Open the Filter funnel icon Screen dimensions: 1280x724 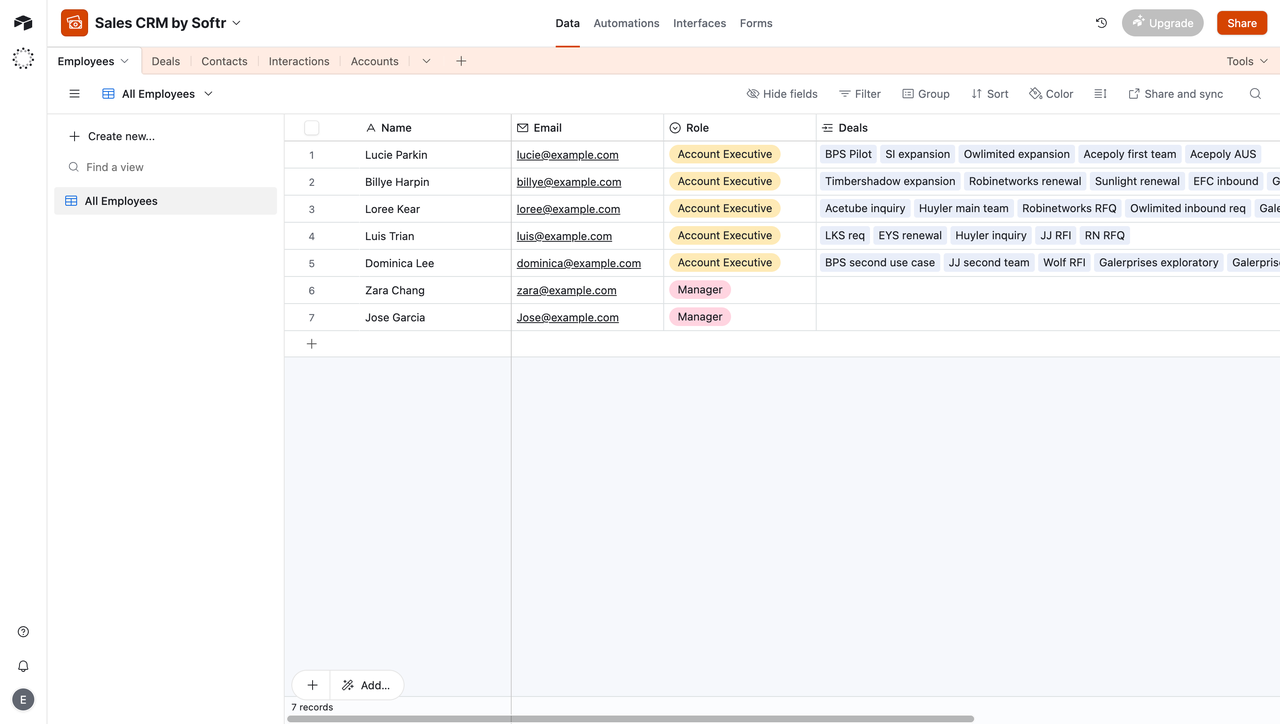point(845,93)
